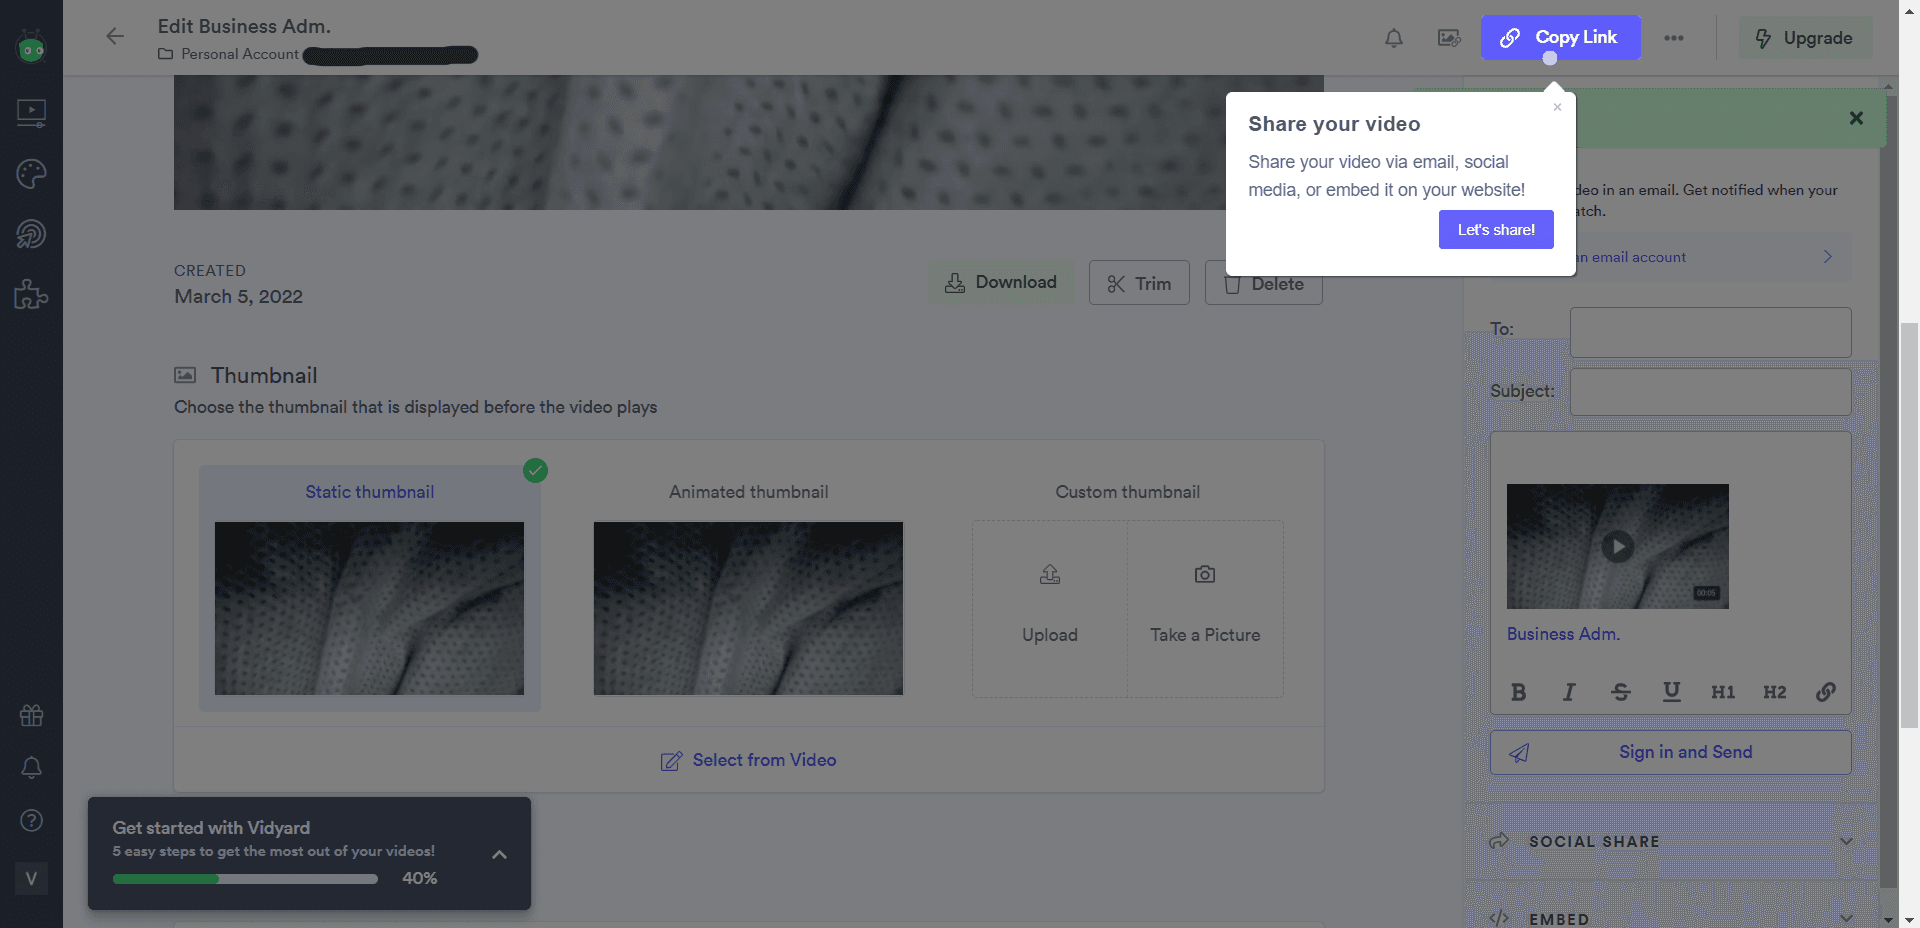The image size is (1920, 928).
Task: Click Sign in and Send button
Action: 1671,752
